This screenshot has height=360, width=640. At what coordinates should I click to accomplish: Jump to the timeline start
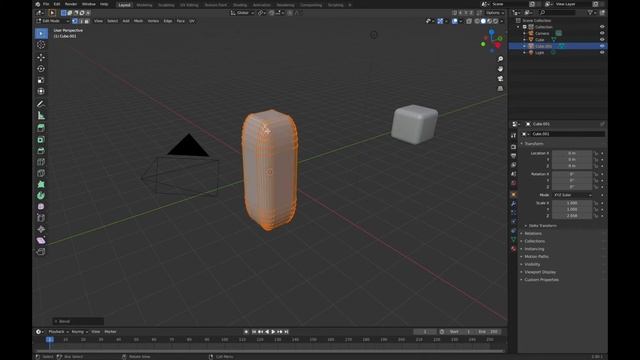click(x=254, y=332)
